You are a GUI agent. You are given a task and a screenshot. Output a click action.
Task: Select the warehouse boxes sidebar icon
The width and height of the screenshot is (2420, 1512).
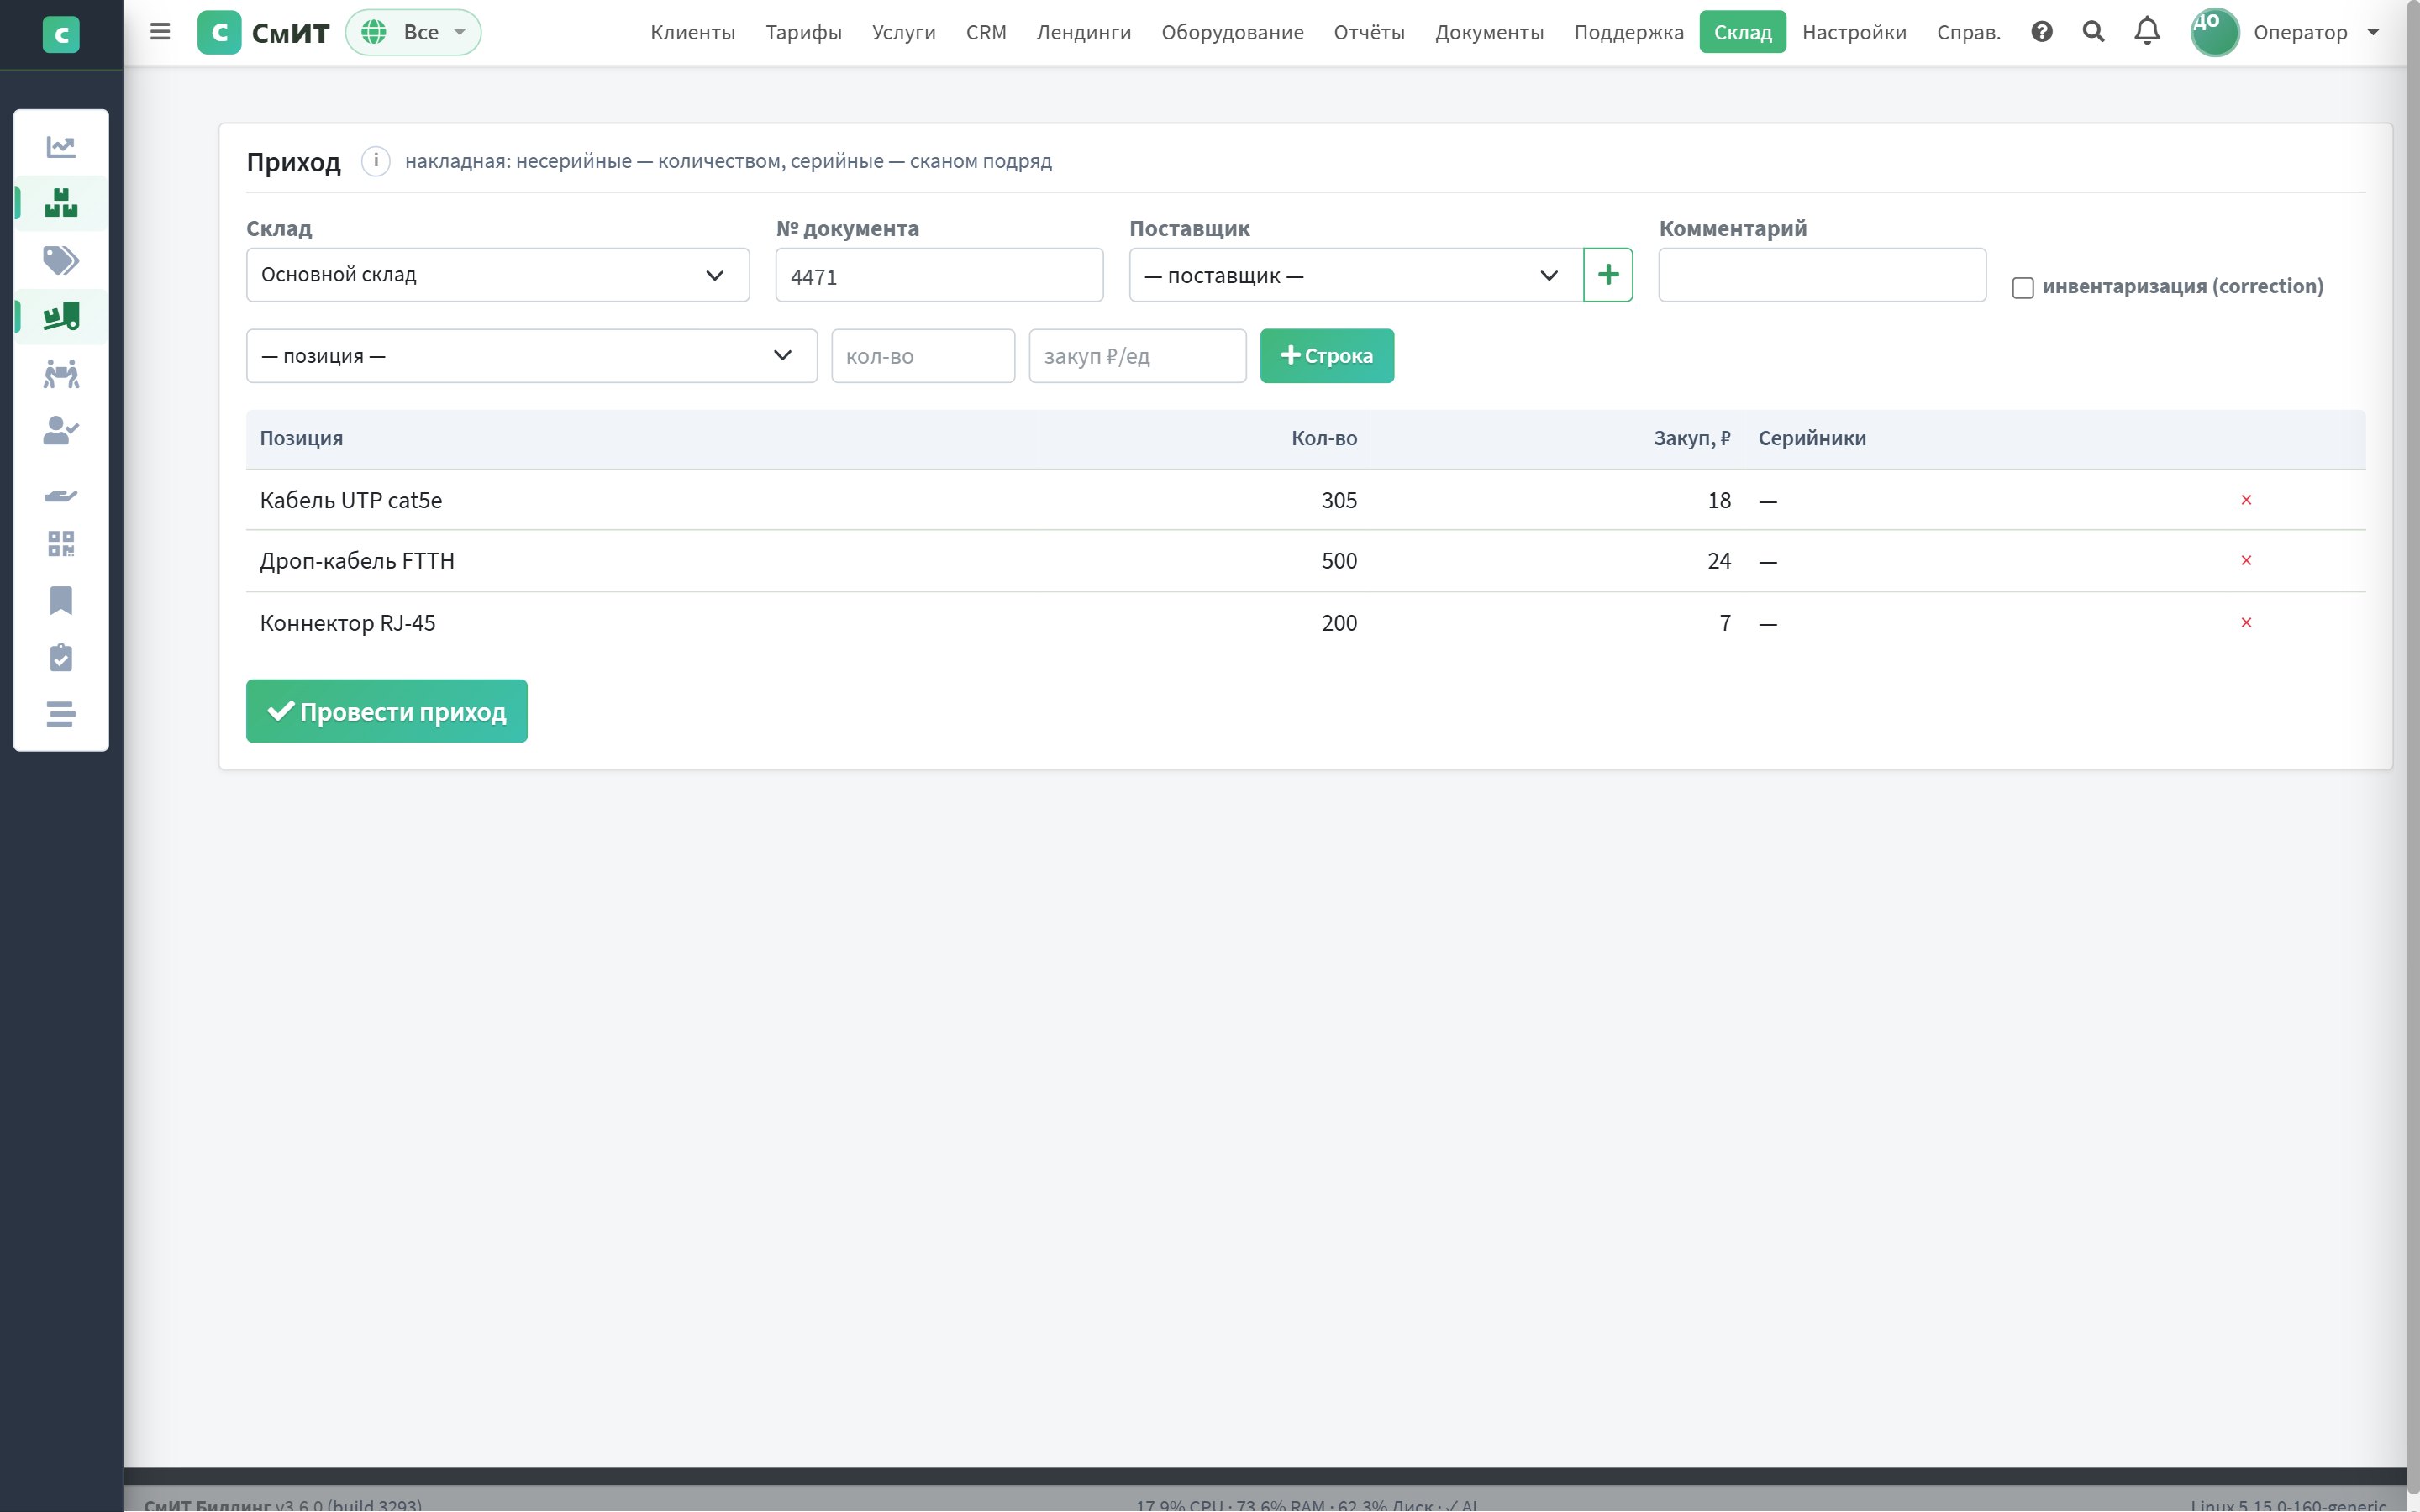point(61,203)
